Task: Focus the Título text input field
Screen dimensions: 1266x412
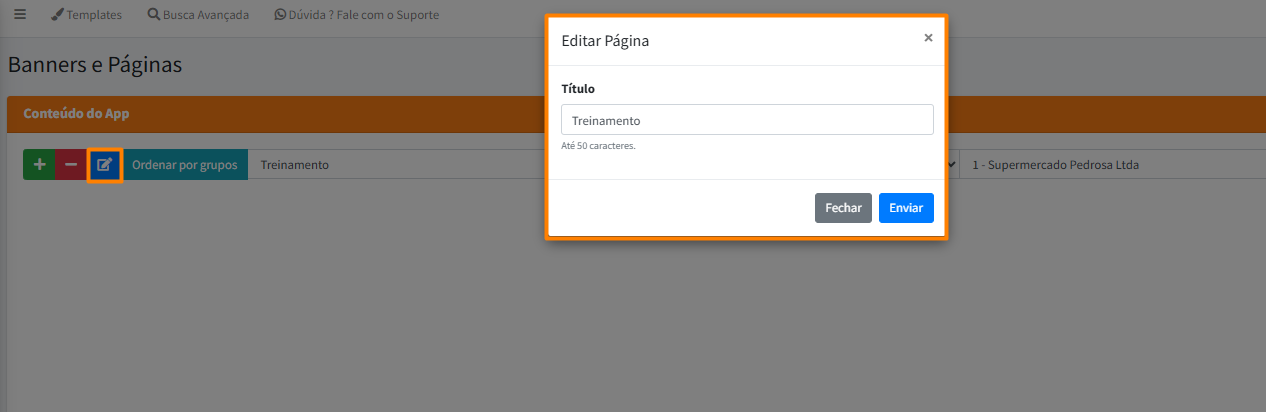Action: click(x=747, y=120)
